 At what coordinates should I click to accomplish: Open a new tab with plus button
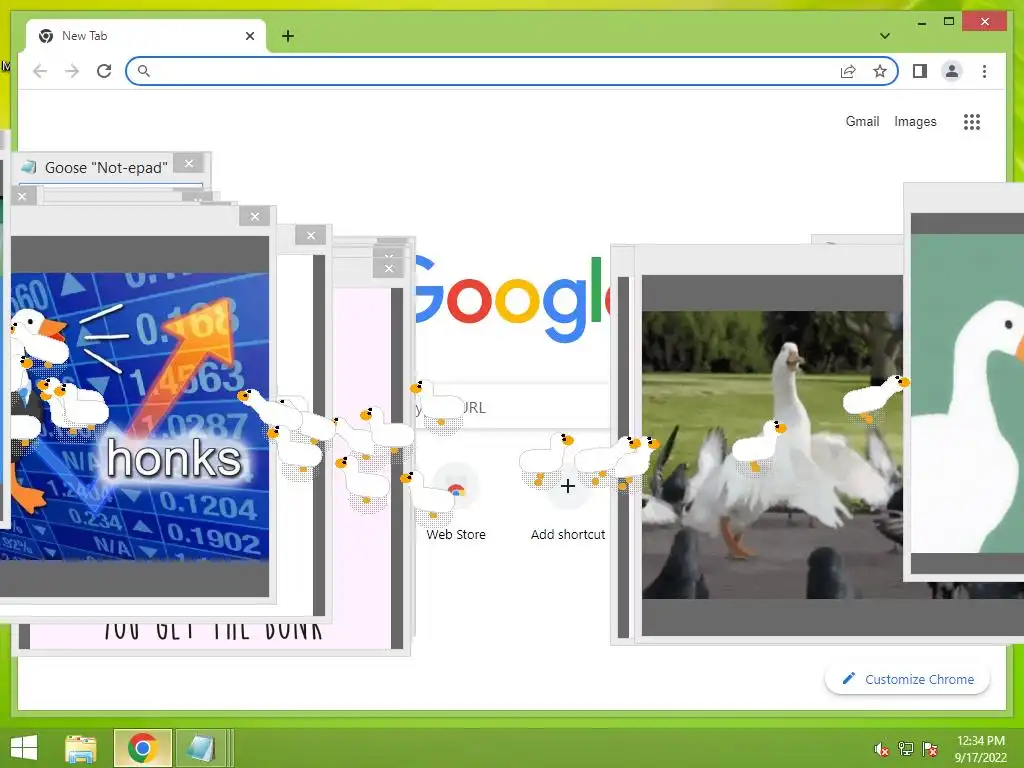(x=288, y=36)
